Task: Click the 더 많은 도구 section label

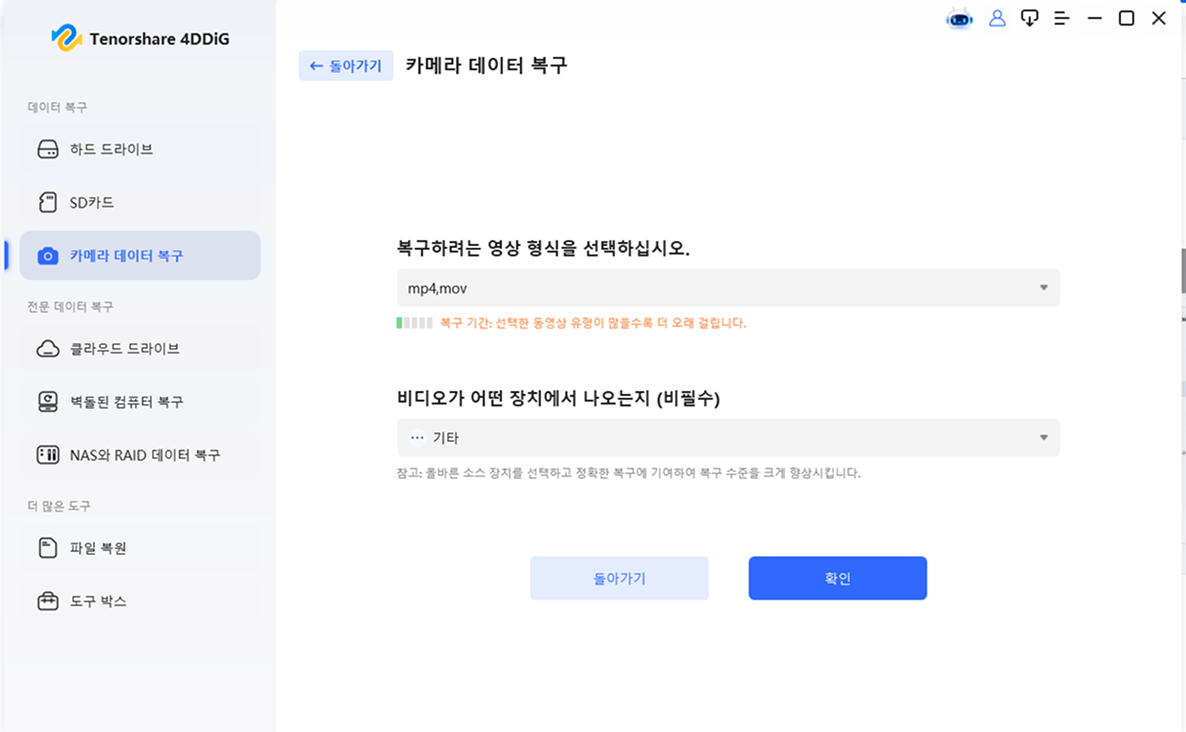Action: click(59, 506)
